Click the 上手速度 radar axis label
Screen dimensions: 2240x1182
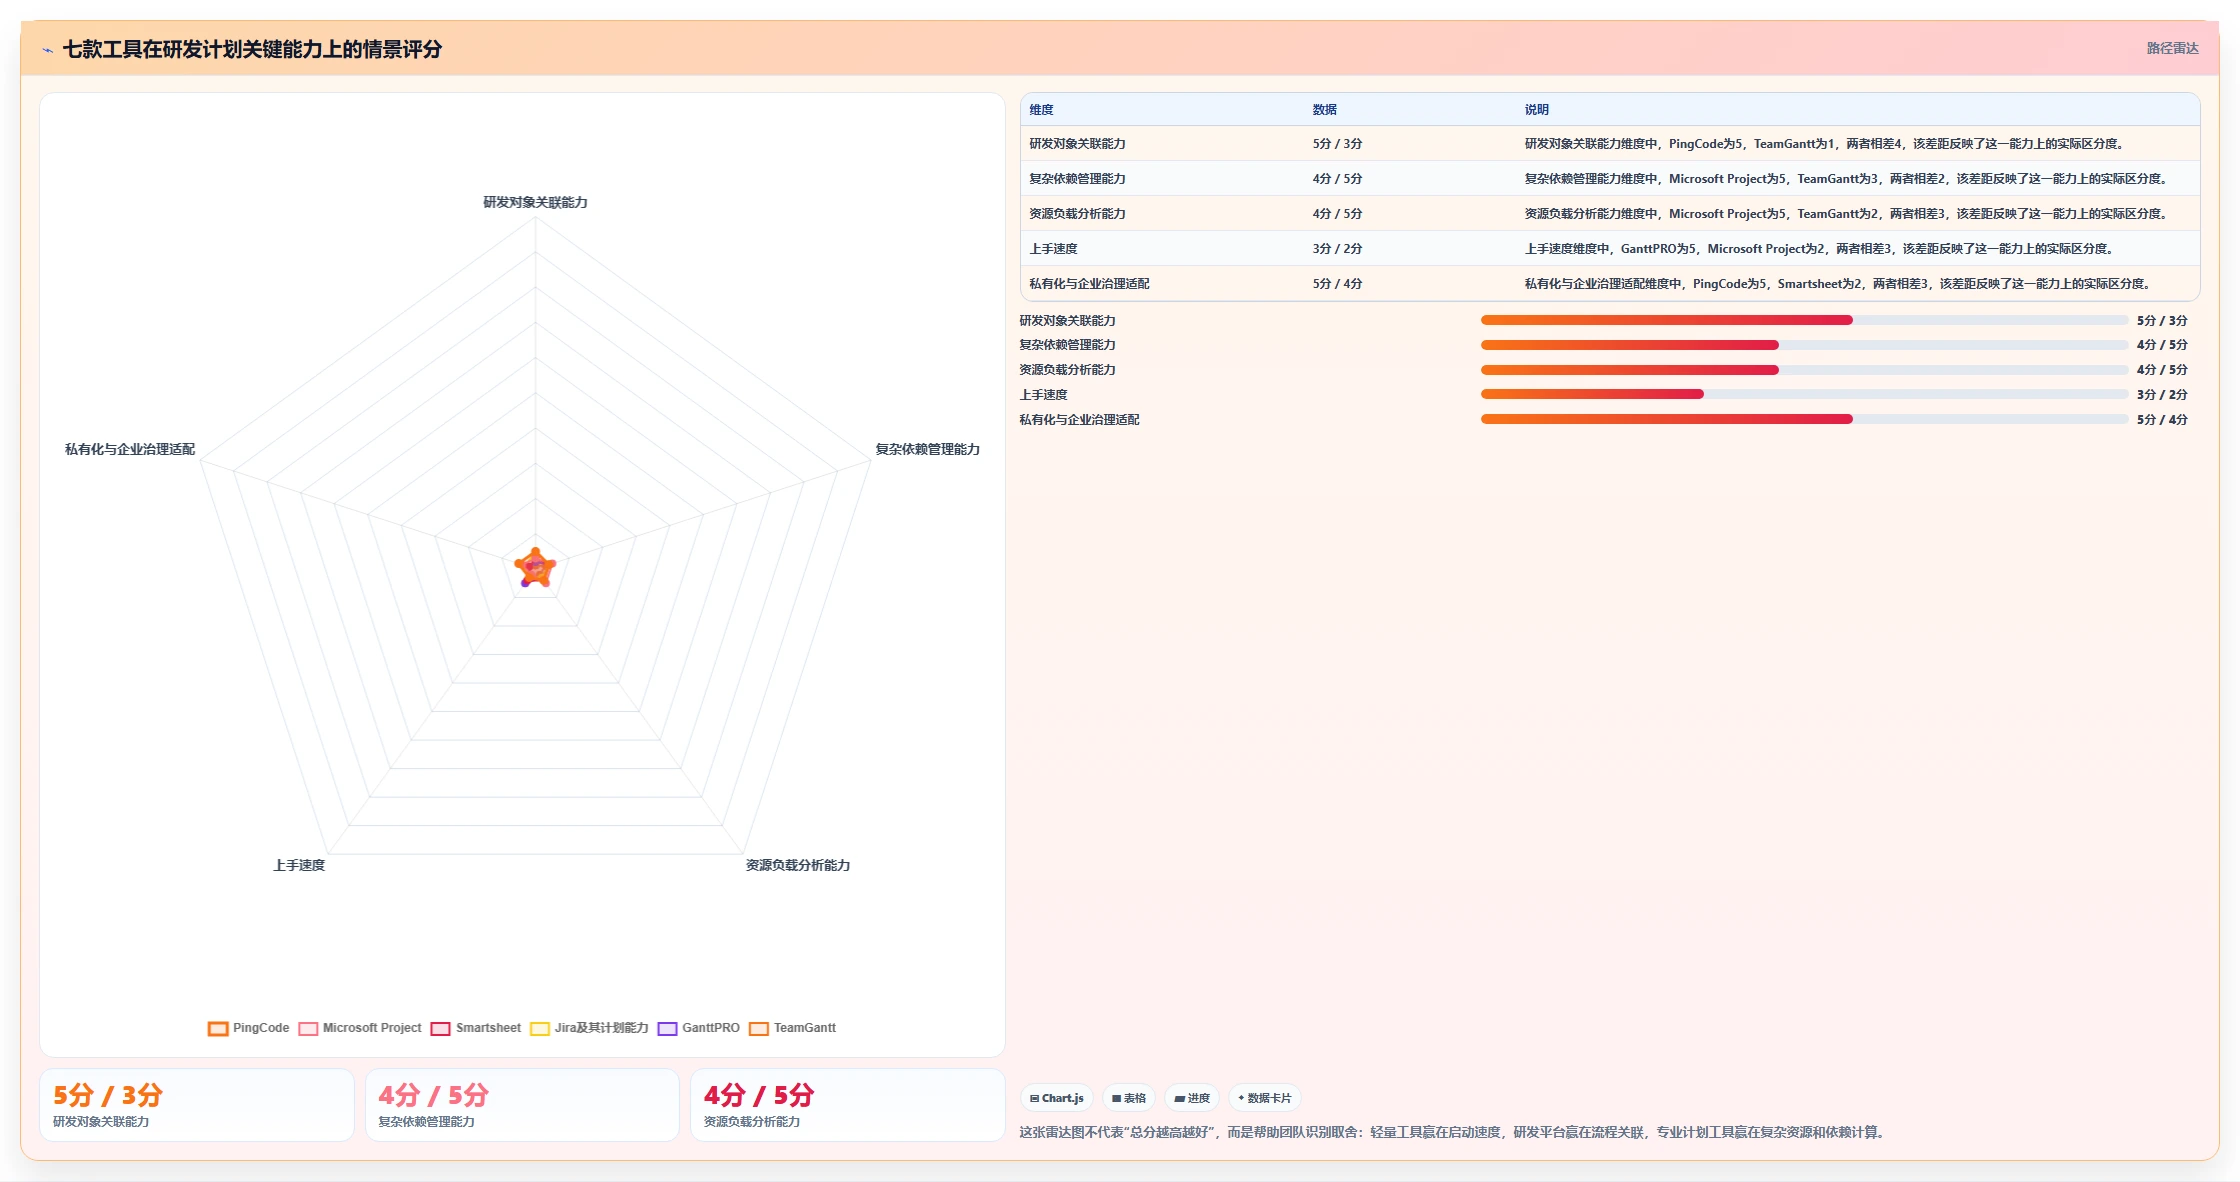[x=299, y=865]
